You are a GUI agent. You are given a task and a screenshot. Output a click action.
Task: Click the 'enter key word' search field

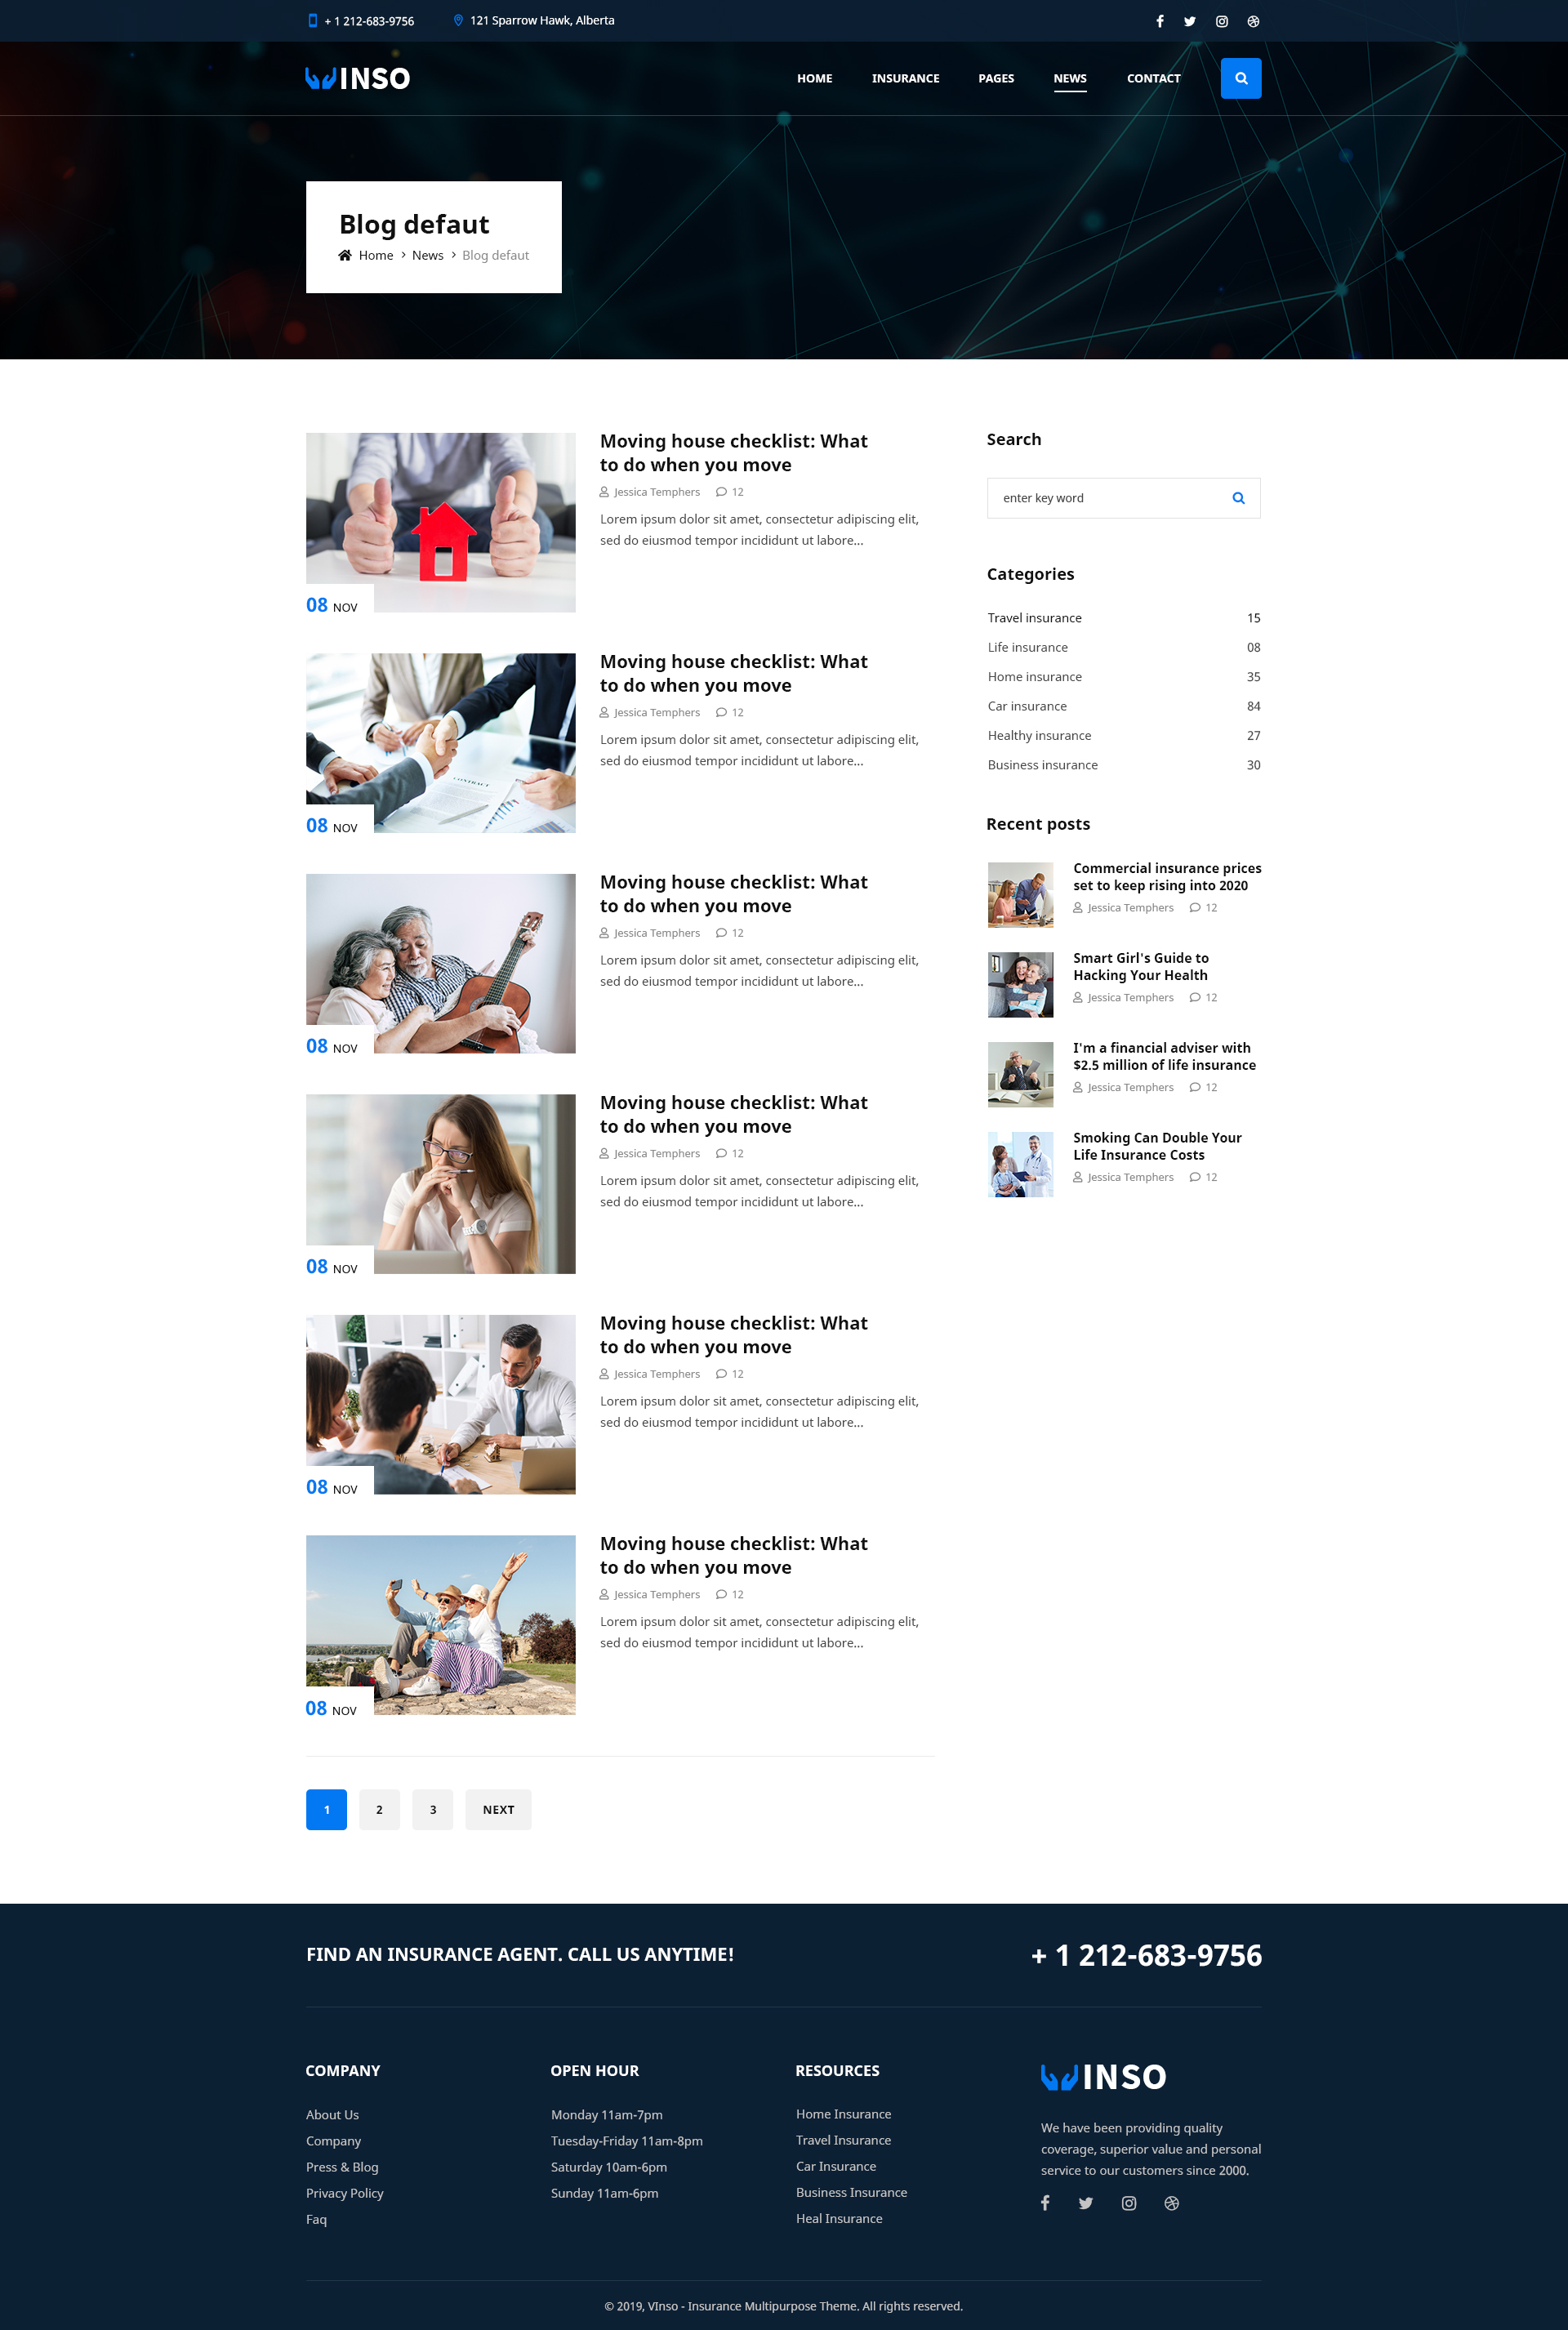pyautogui.click(x=1105, y=498)
